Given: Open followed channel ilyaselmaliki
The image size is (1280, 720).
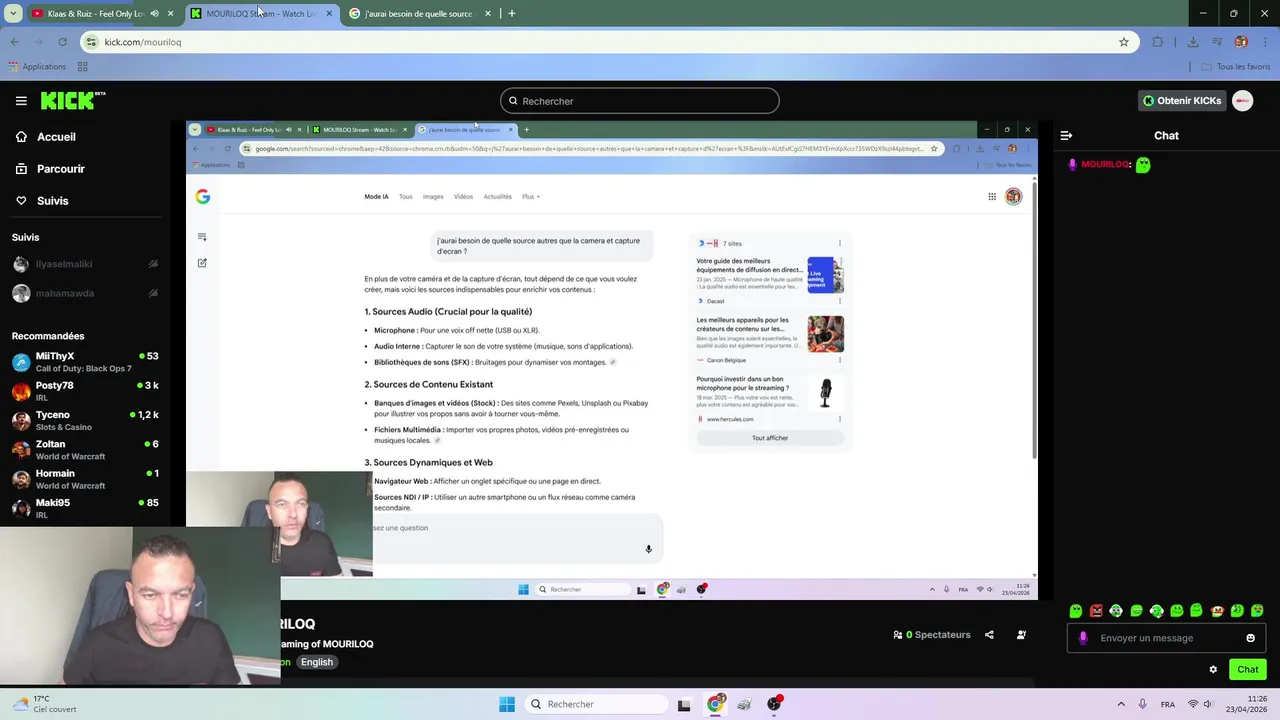Looking at the screenshot, I should coord(85,264).
